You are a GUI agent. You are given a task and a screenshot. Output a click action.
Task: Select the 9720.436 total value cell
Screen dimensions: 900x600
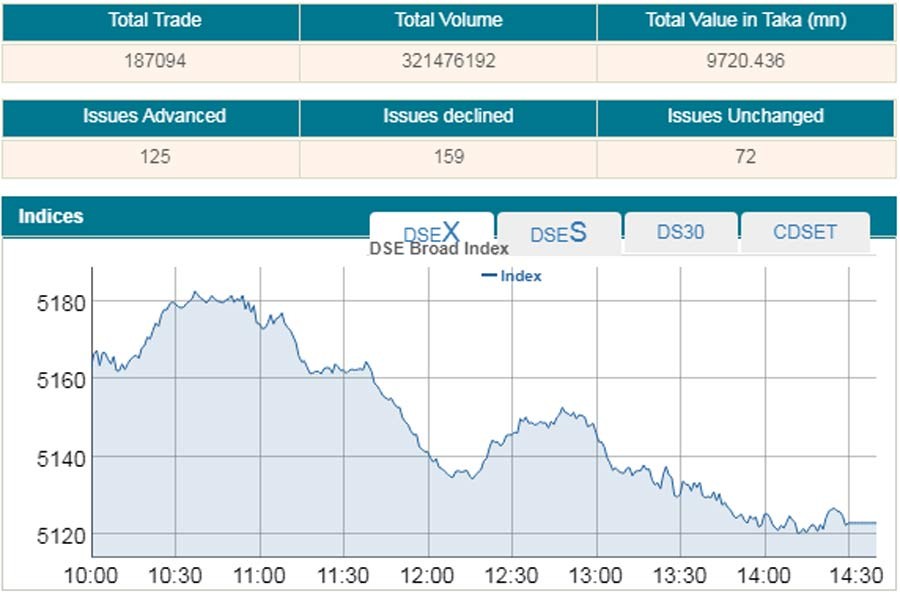[x=745, y=61]
